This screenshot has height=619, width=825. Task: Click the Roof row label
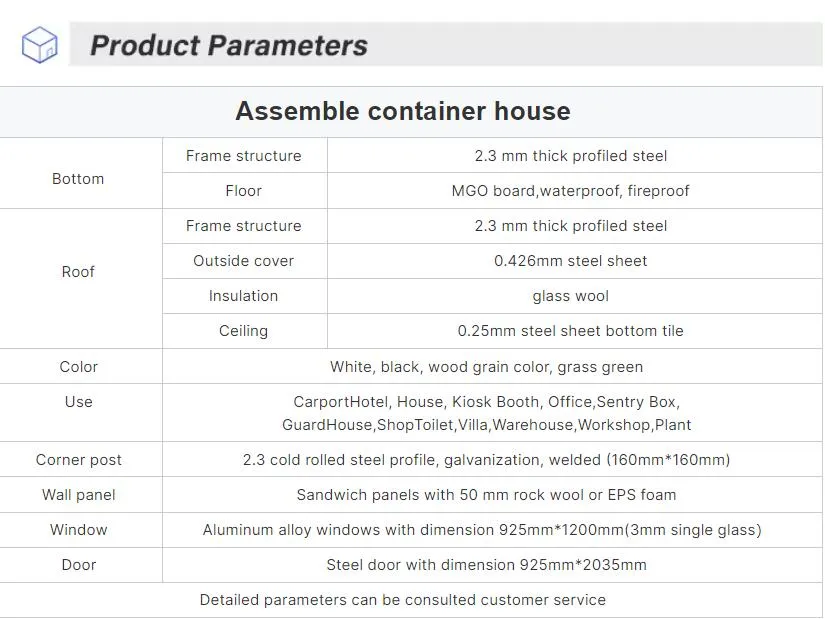click(x=78, y=272)
